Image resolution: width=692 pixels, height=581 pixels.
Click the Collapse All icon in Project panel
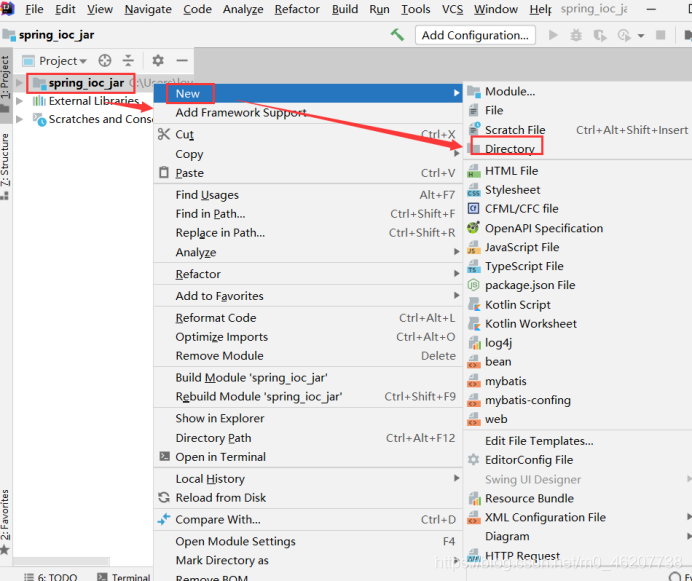[x=128, y=60]
